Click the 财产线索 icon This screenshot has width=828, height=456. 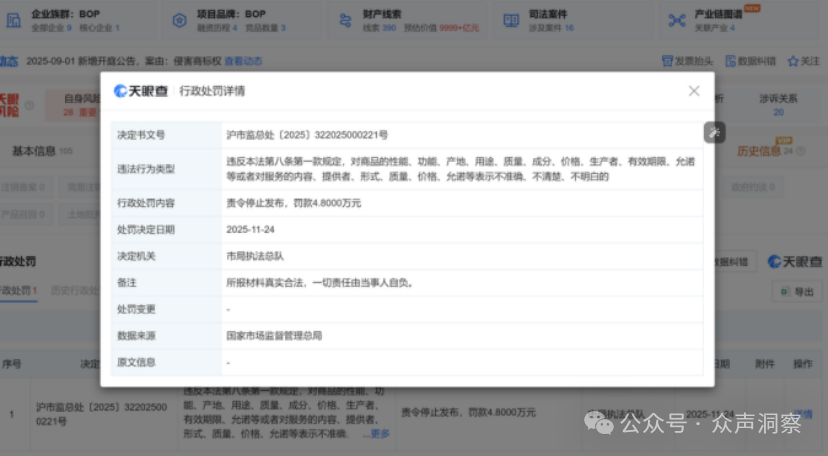coord(345,21)
